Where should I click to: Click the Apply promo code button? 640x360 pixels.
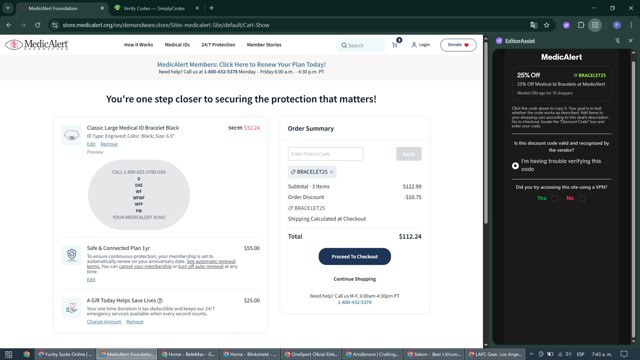point(409,154)
